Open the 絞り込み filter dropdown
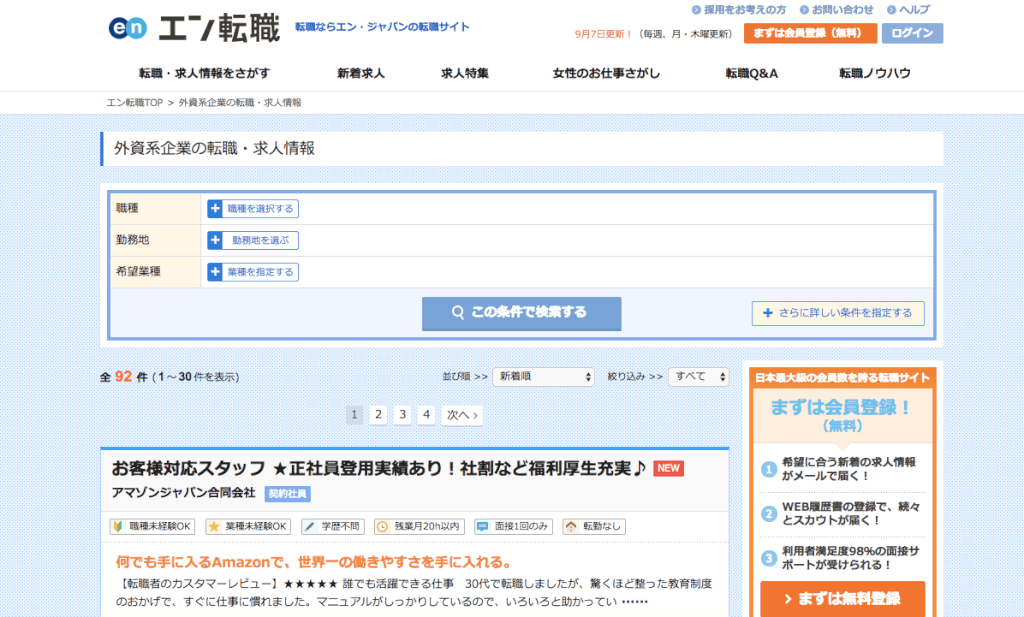This screenshot has height=617, width=1024. (698, 377)
